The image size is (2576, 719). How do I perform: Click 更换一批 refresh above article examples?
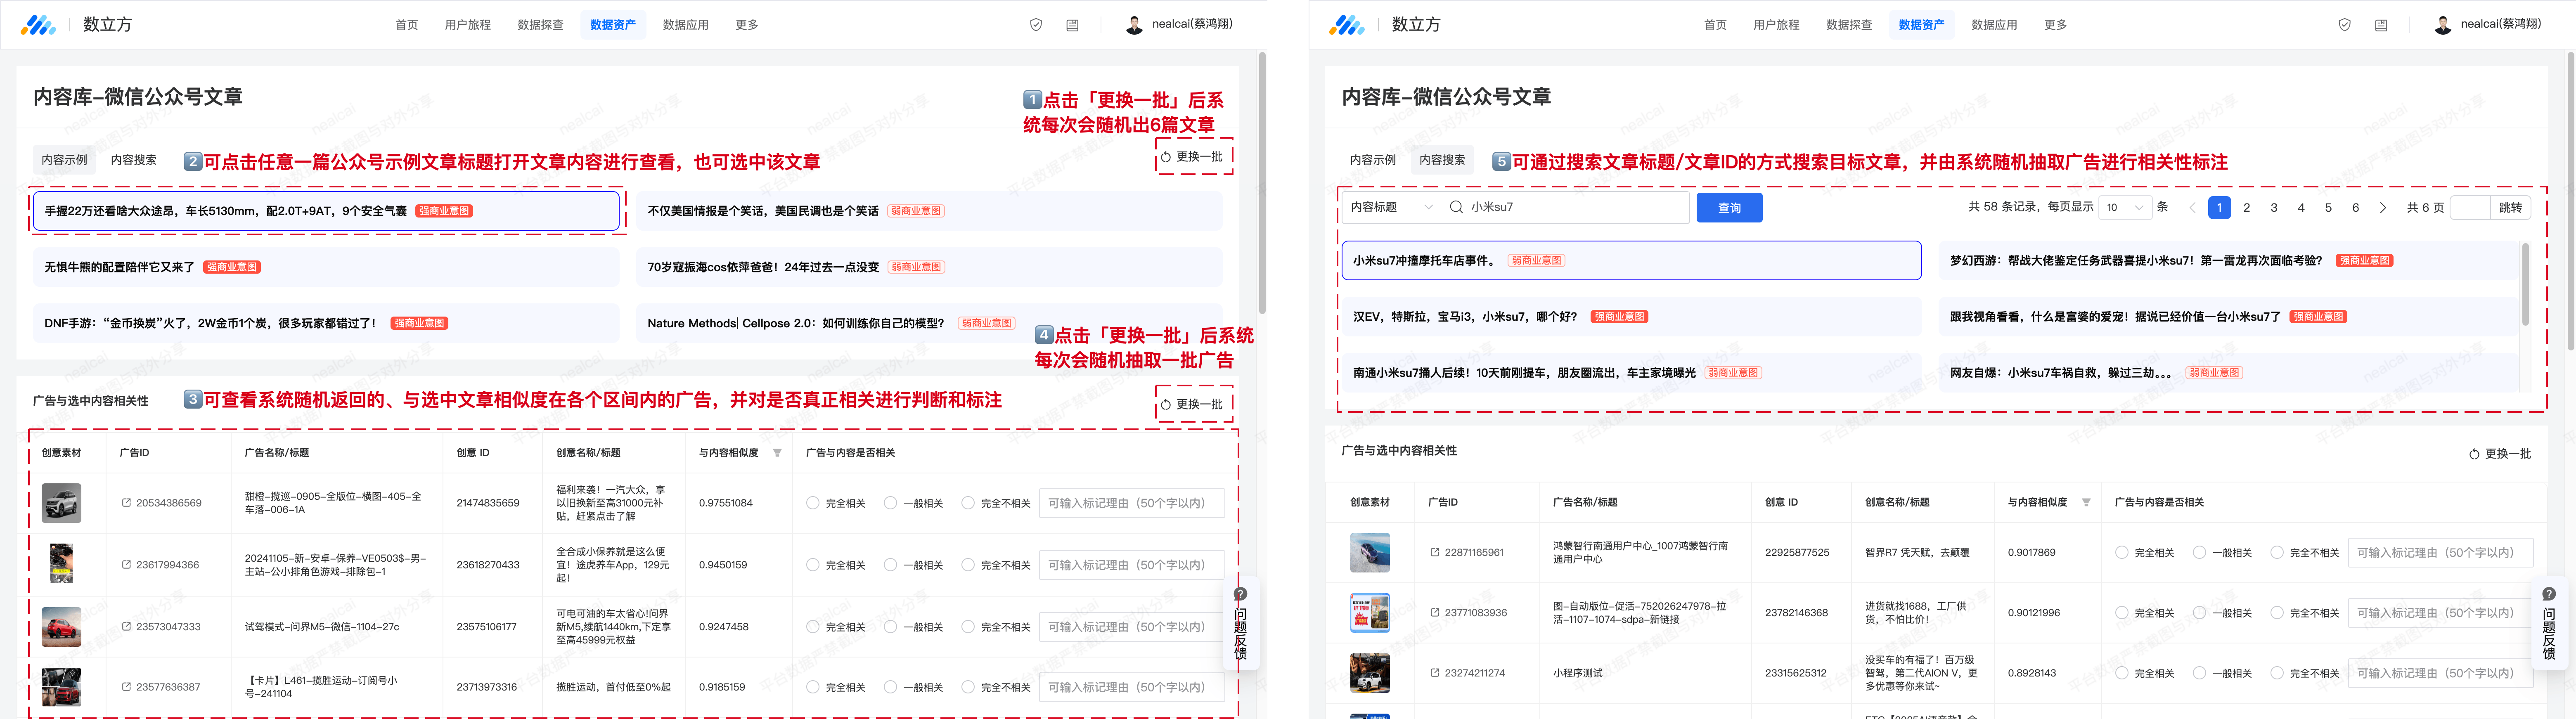point(1192,157)
